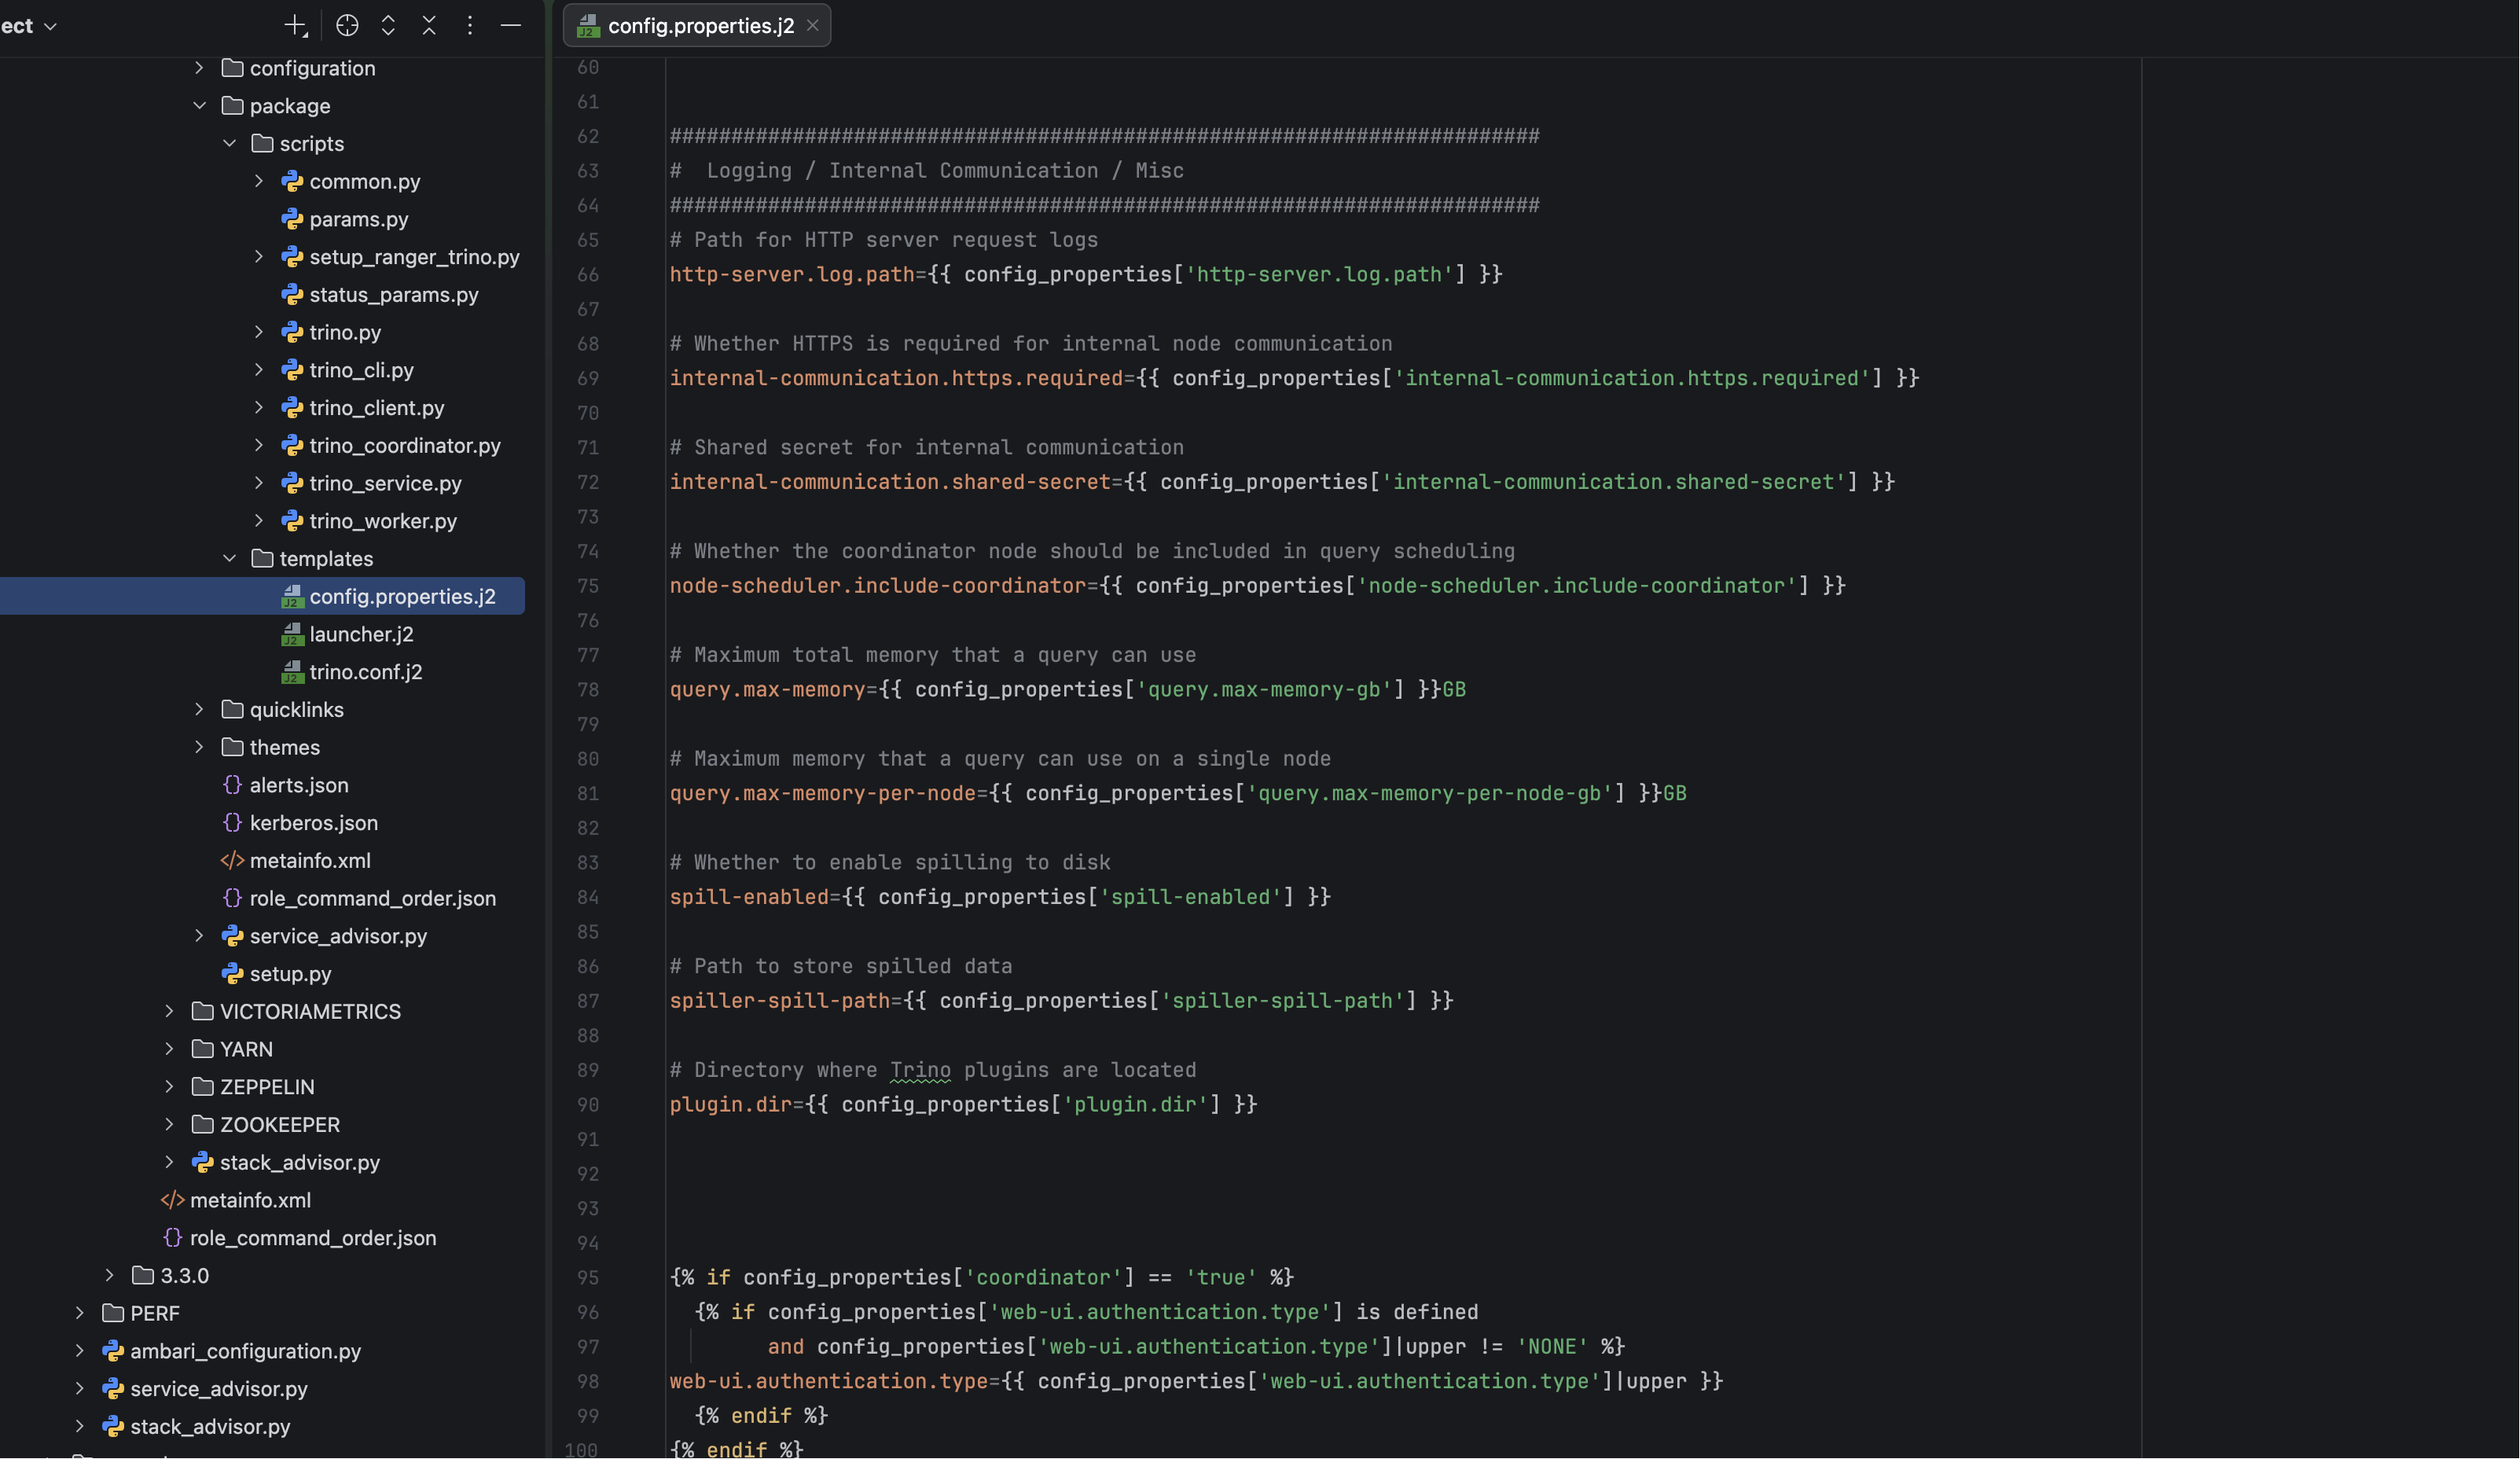The width and height of the screenshot is (2520, 1459).
Task: Click the alerts.json file icon
Action: (x=232, y=785)
